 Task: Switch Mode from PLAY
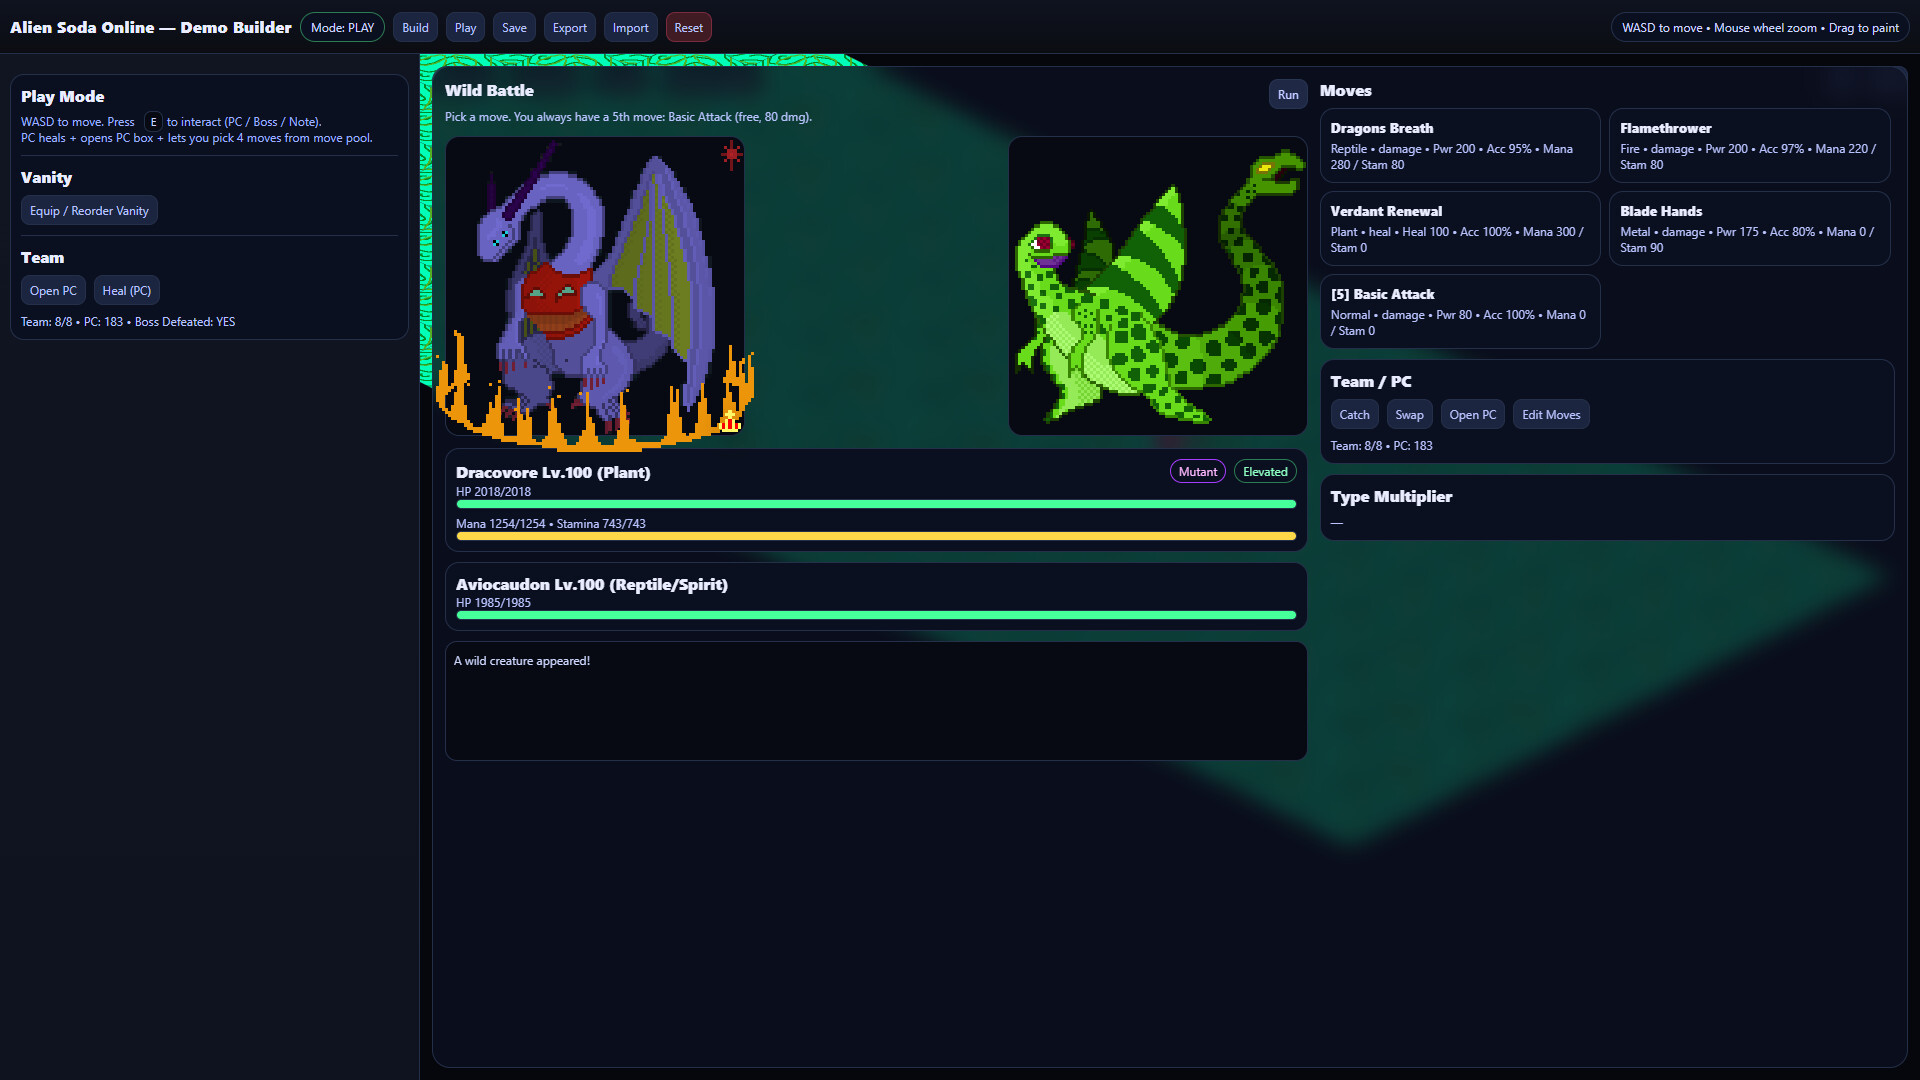[x=342, y=27]
